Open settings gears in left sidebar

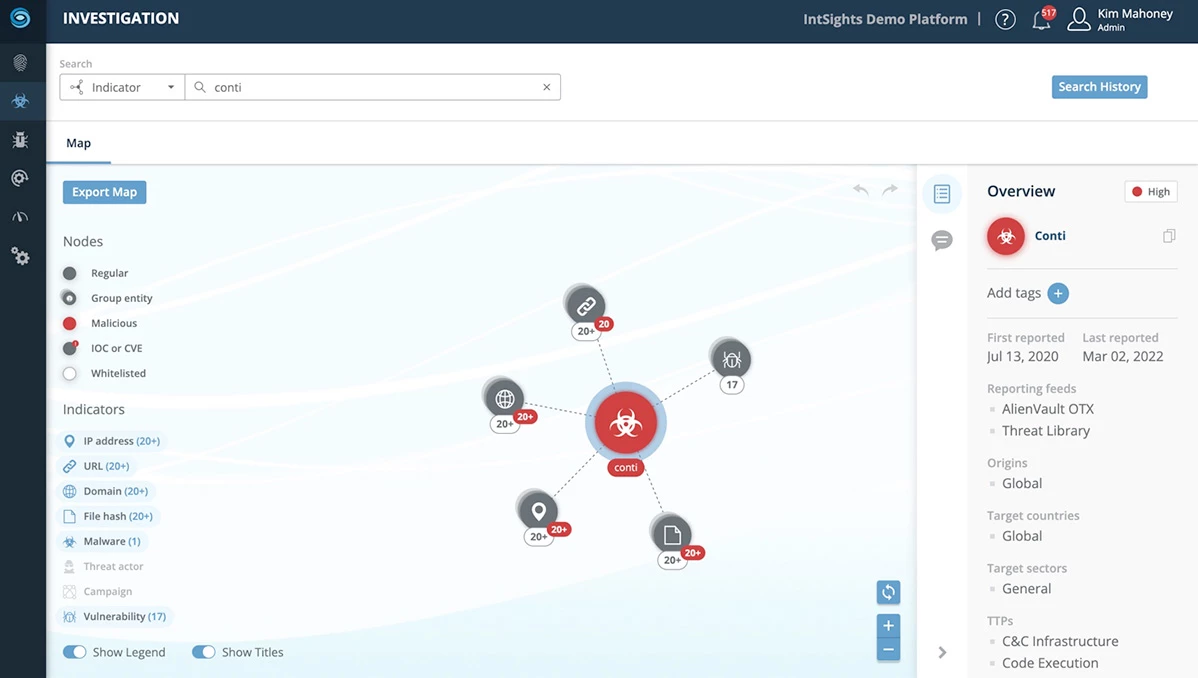pyautogui.click(x=20, y=256)
